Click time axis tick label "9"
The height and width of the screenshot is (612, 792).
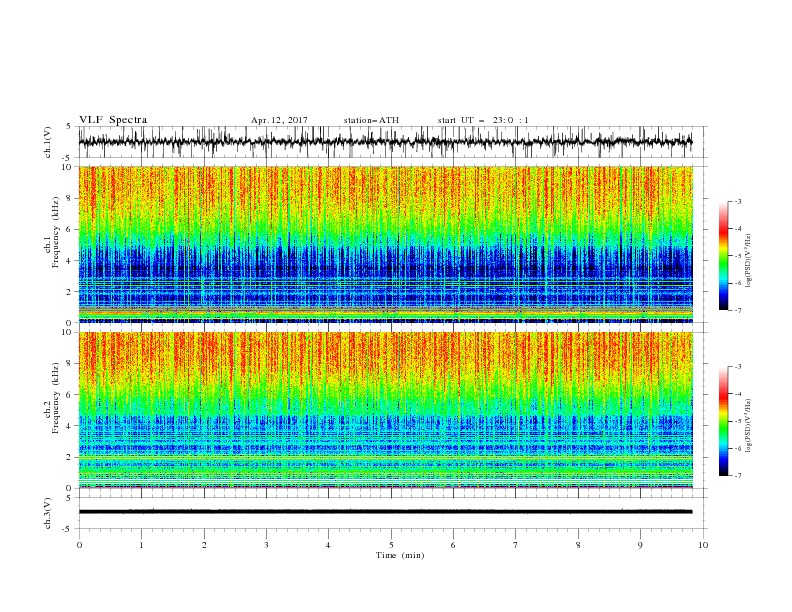coord(640,545)
